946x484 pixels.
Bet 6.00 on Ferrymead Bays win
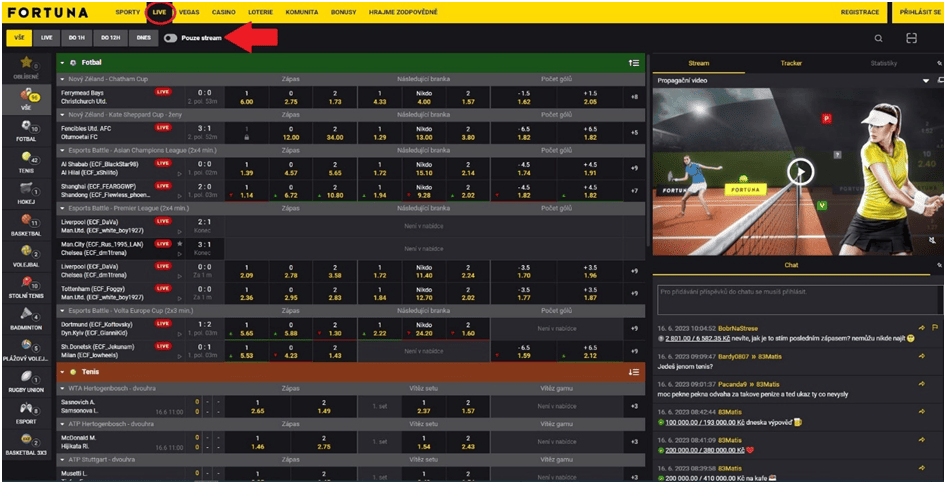coord(246,98)
